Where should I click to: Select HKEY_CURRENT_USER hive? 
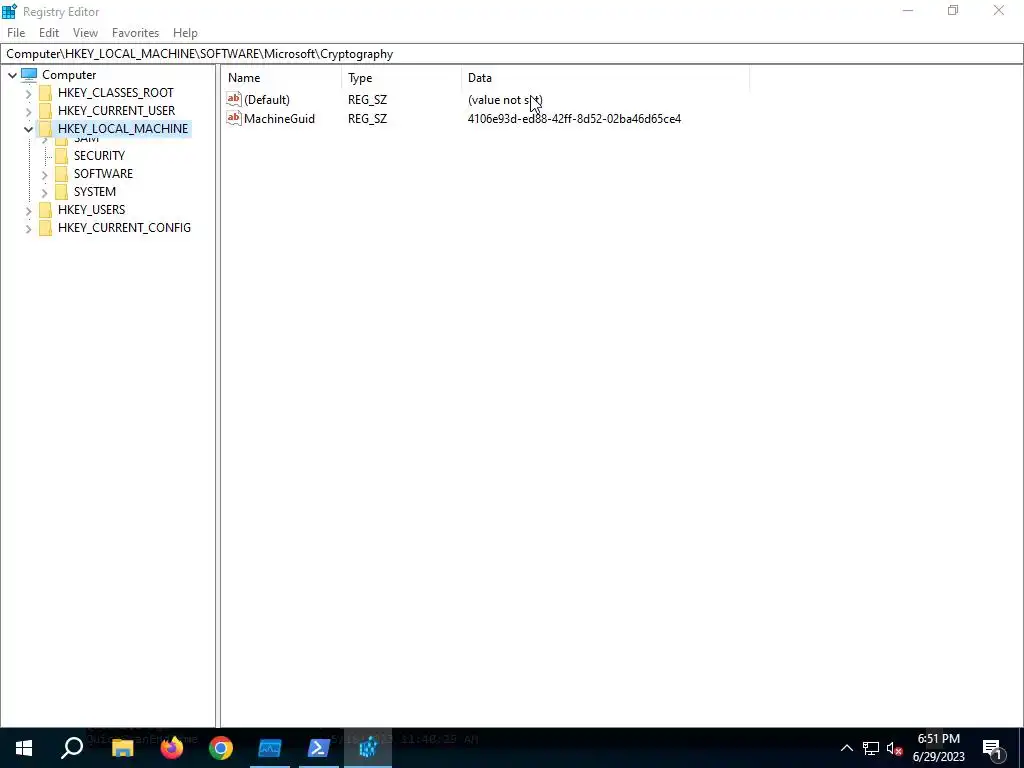point(116,110)
